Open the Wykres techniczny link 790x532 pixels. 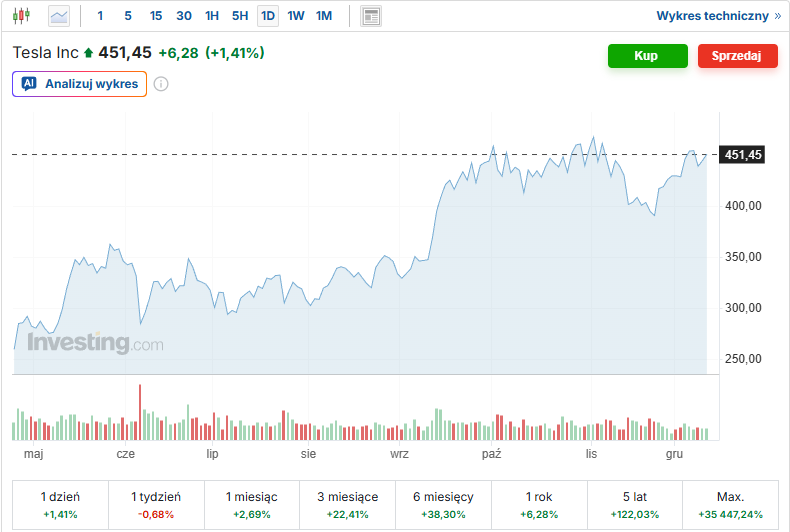pos(718,16)
